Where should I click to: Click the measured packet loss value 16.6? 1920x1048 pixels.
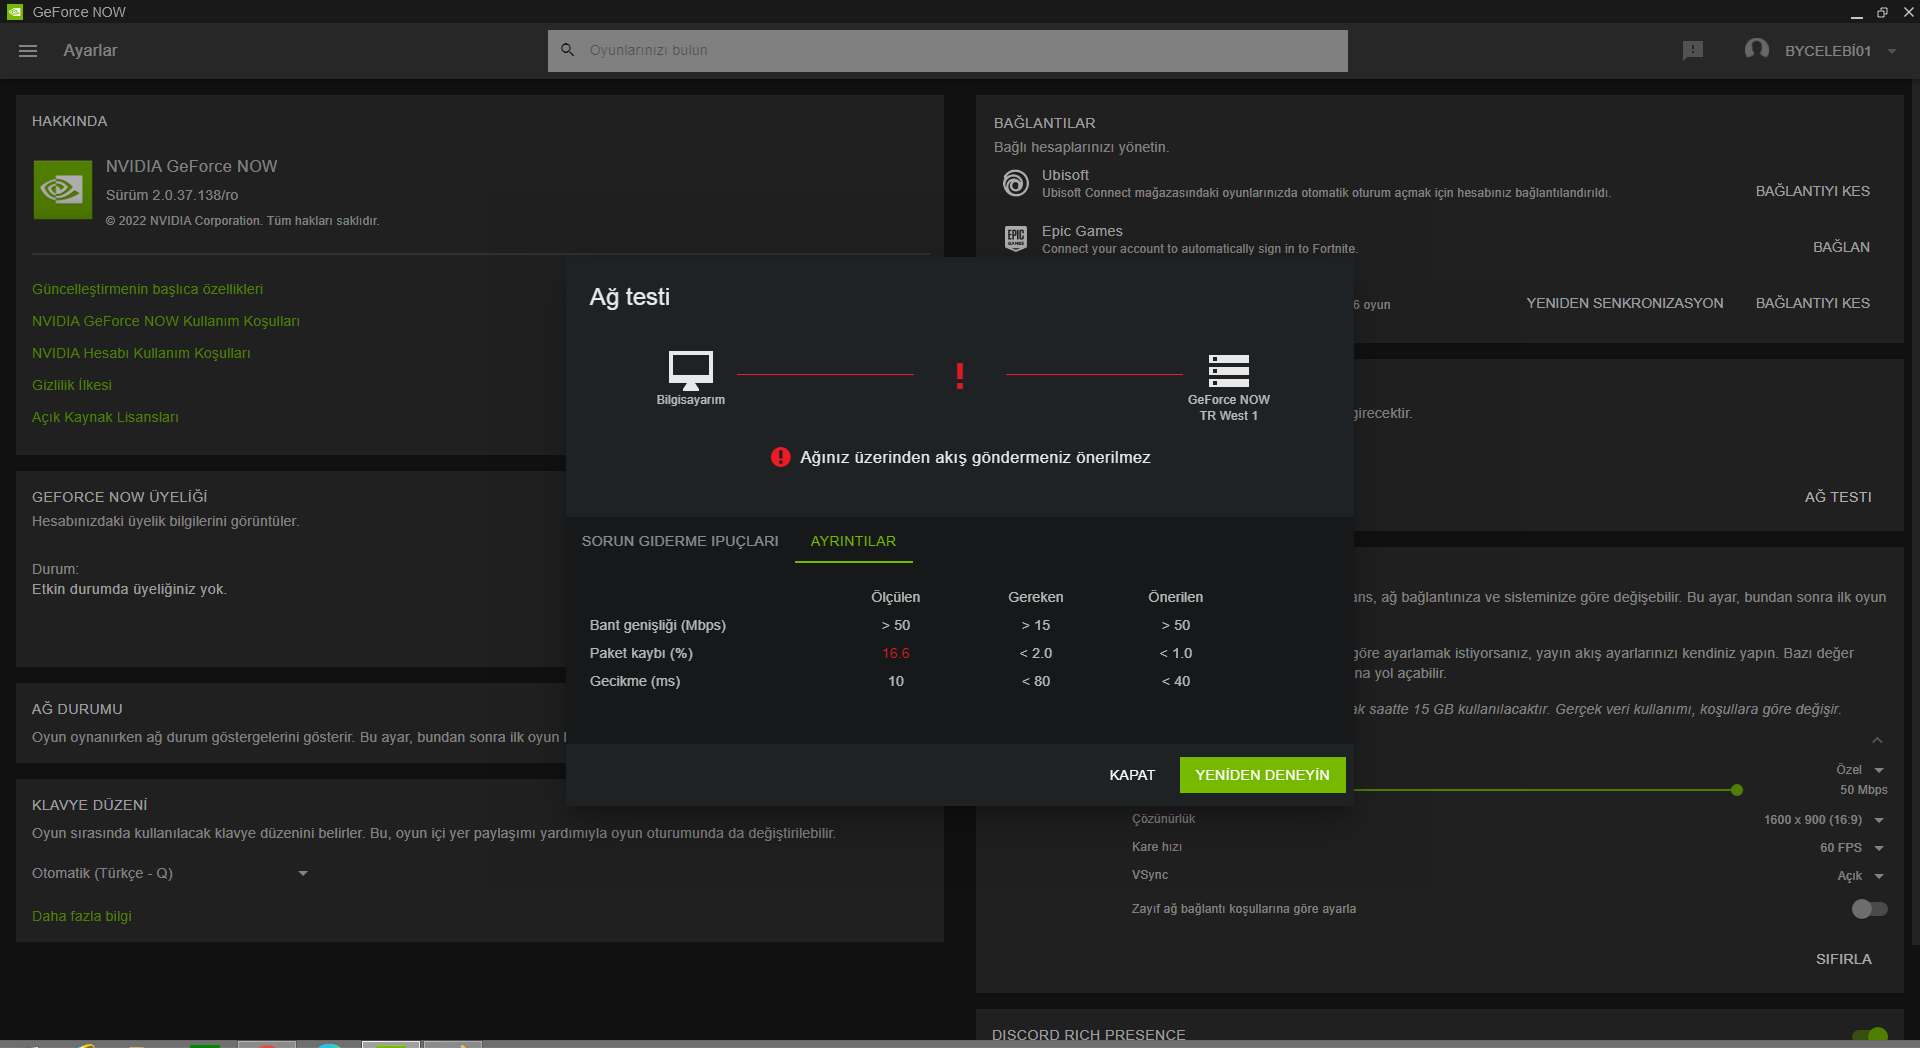click(896, 653)
